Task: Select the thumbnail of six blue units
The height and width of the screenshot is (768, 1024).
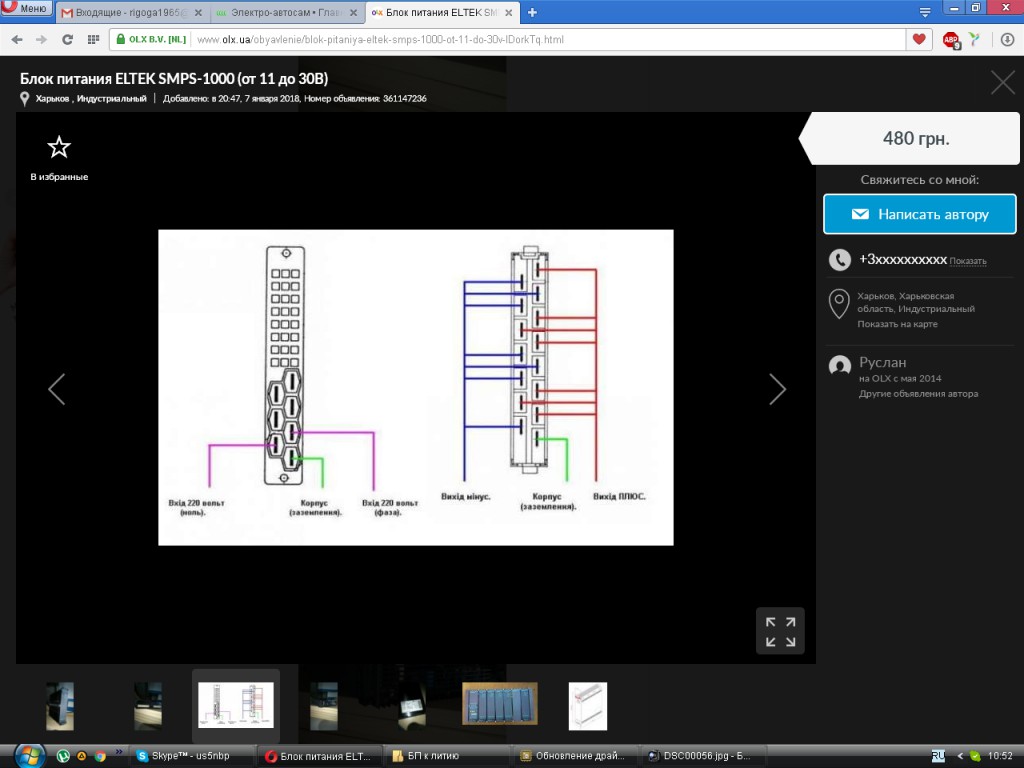Action: (499, 704)
